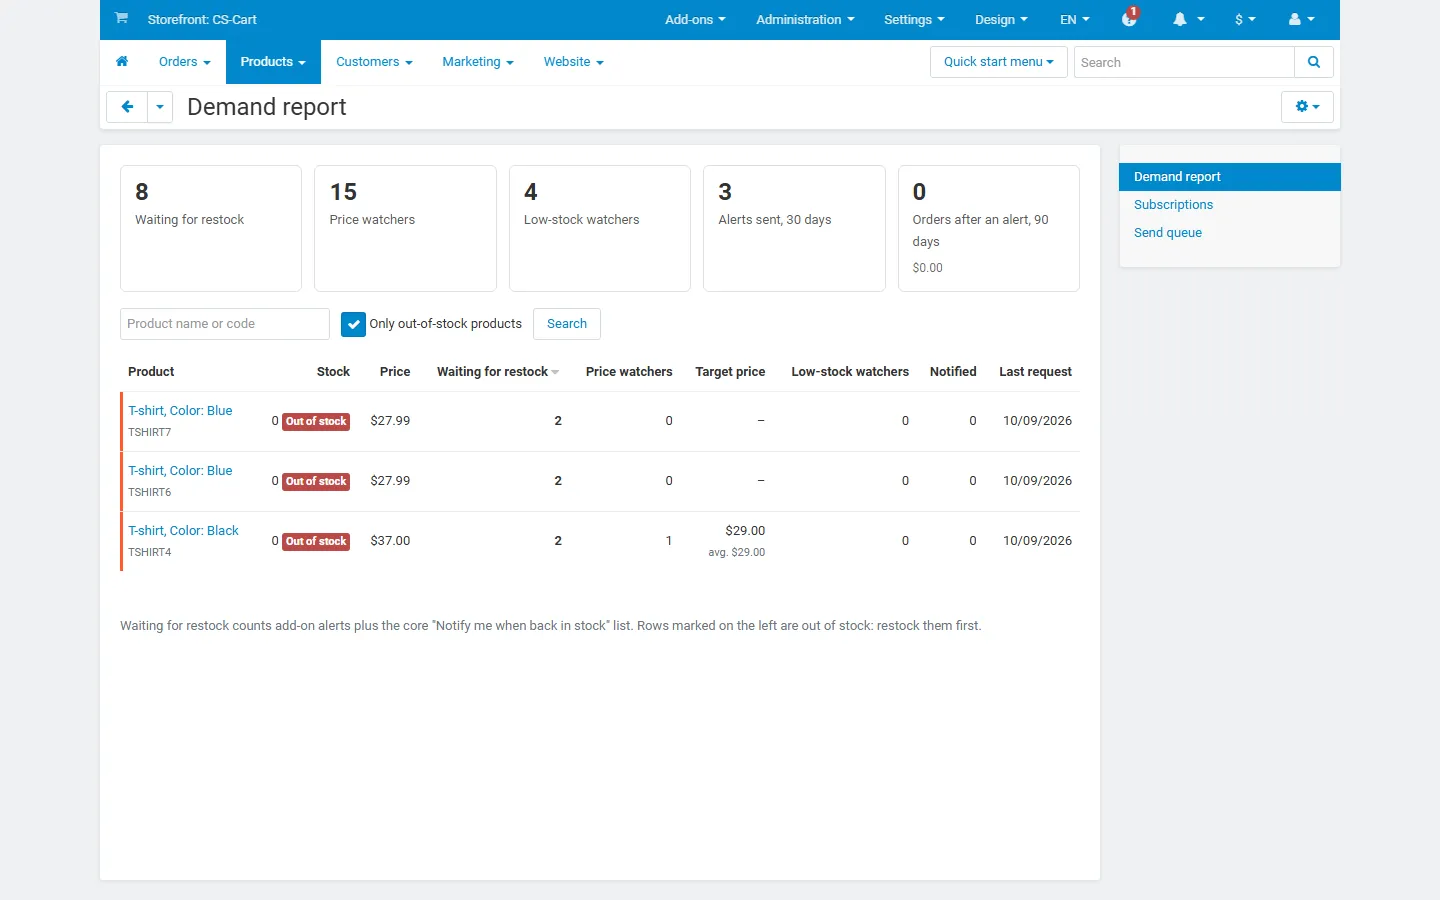Open the Website menu
This screenshot has width=1440, height=900.
click(x=574, y=62)
